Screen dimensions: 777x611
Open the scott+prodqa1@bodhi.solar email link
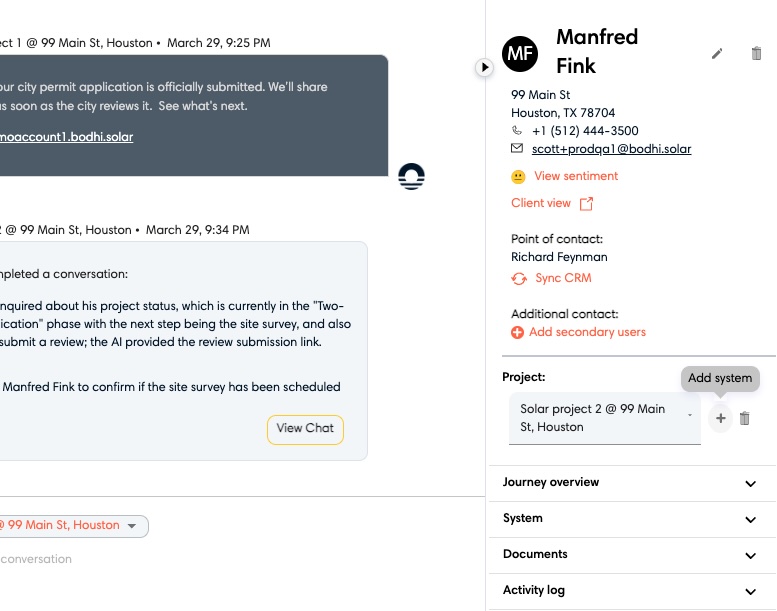tap(611, 149)
